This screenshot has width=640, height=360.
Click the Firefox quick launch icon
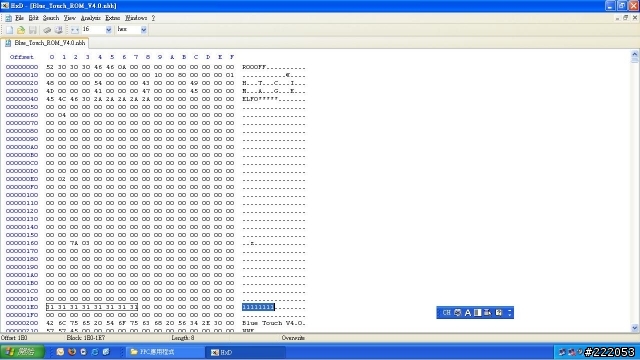click(72, 352)
